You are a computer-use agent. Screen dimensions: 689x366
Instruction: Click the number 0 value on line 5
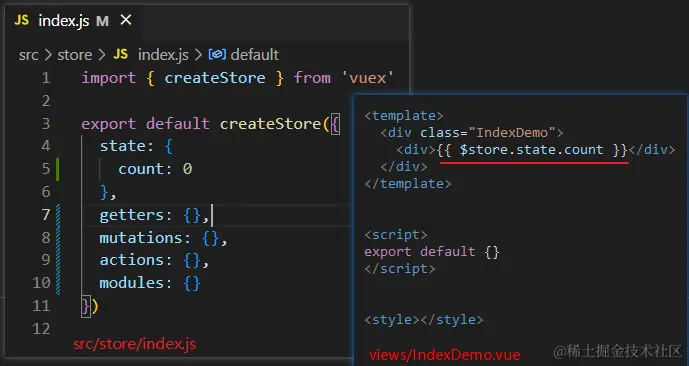(188, 169)
